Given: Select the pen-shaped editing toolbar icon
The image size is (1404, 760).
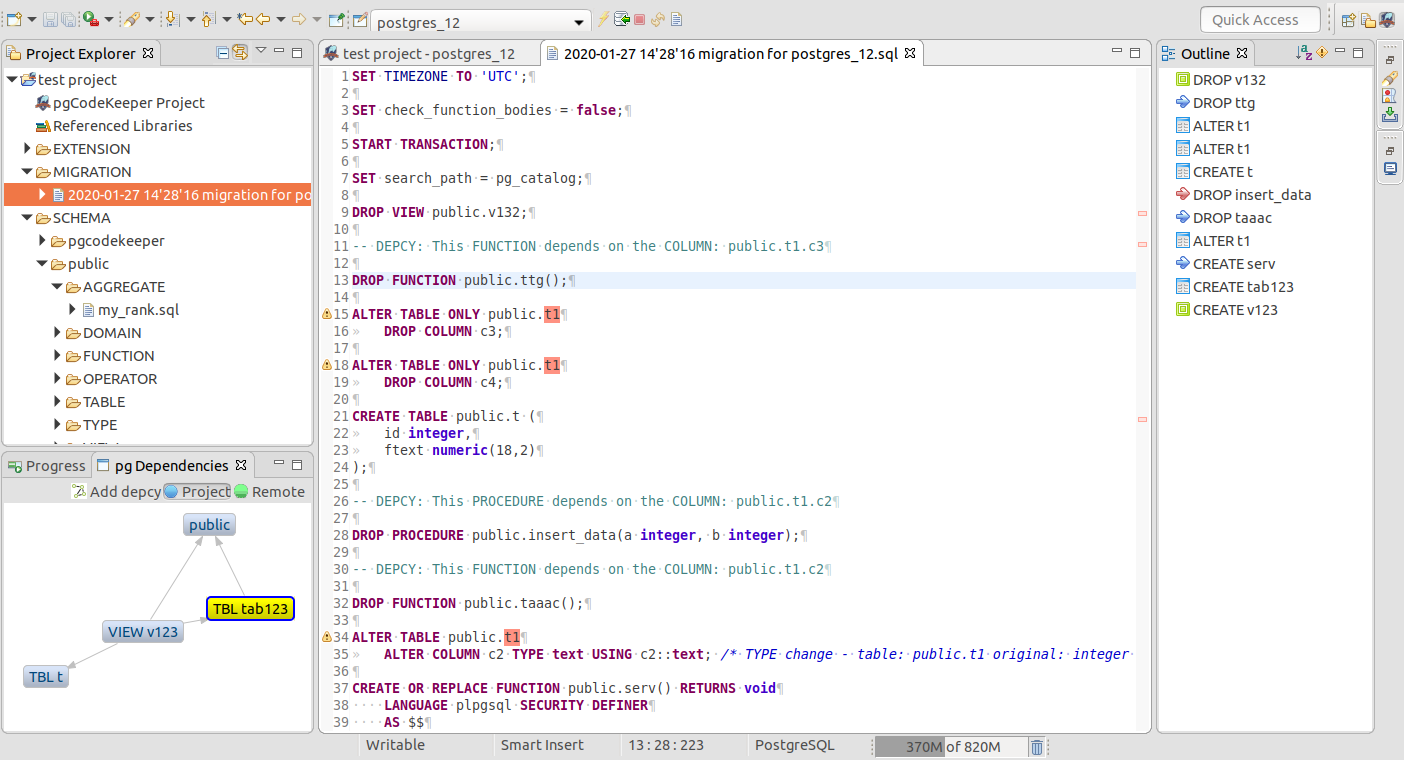Looking at the screenshot, I should 131,18.
